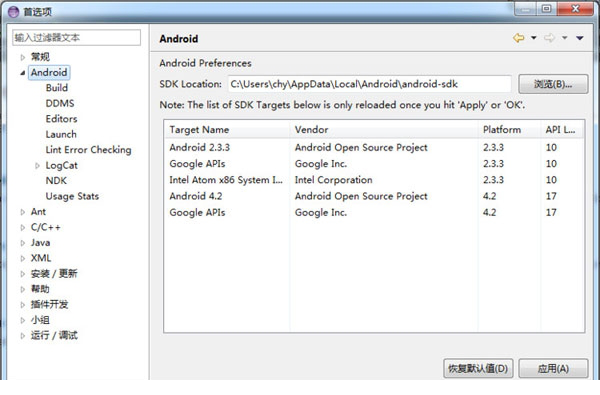Open the forward history dropdown arrow
Viewport: 600px width, 395px height.
click(564, 38)
